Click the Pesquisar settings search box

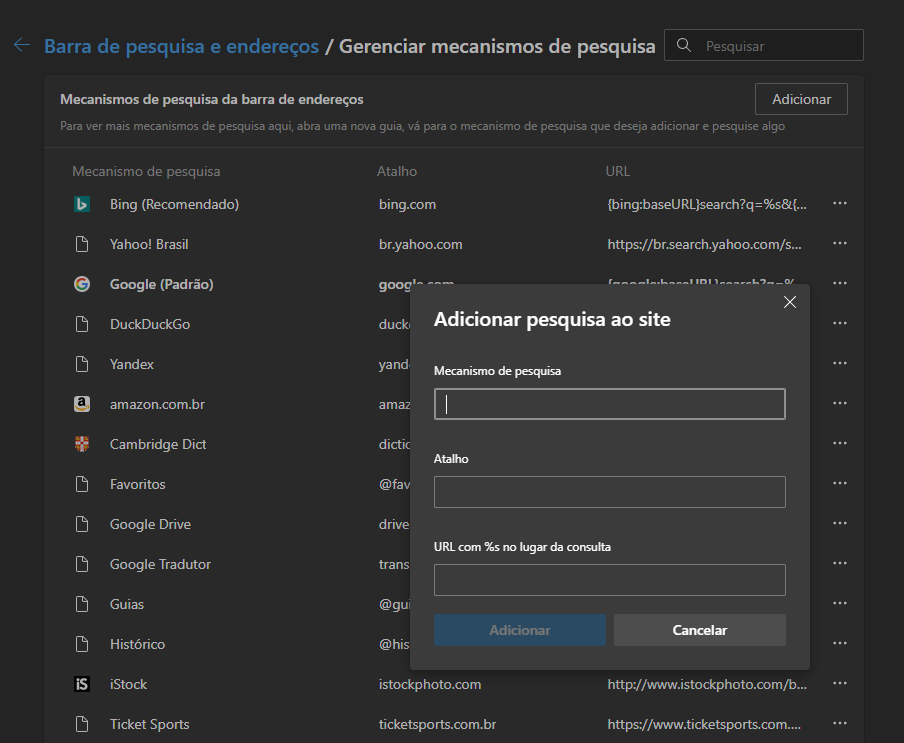pos(764,45)
